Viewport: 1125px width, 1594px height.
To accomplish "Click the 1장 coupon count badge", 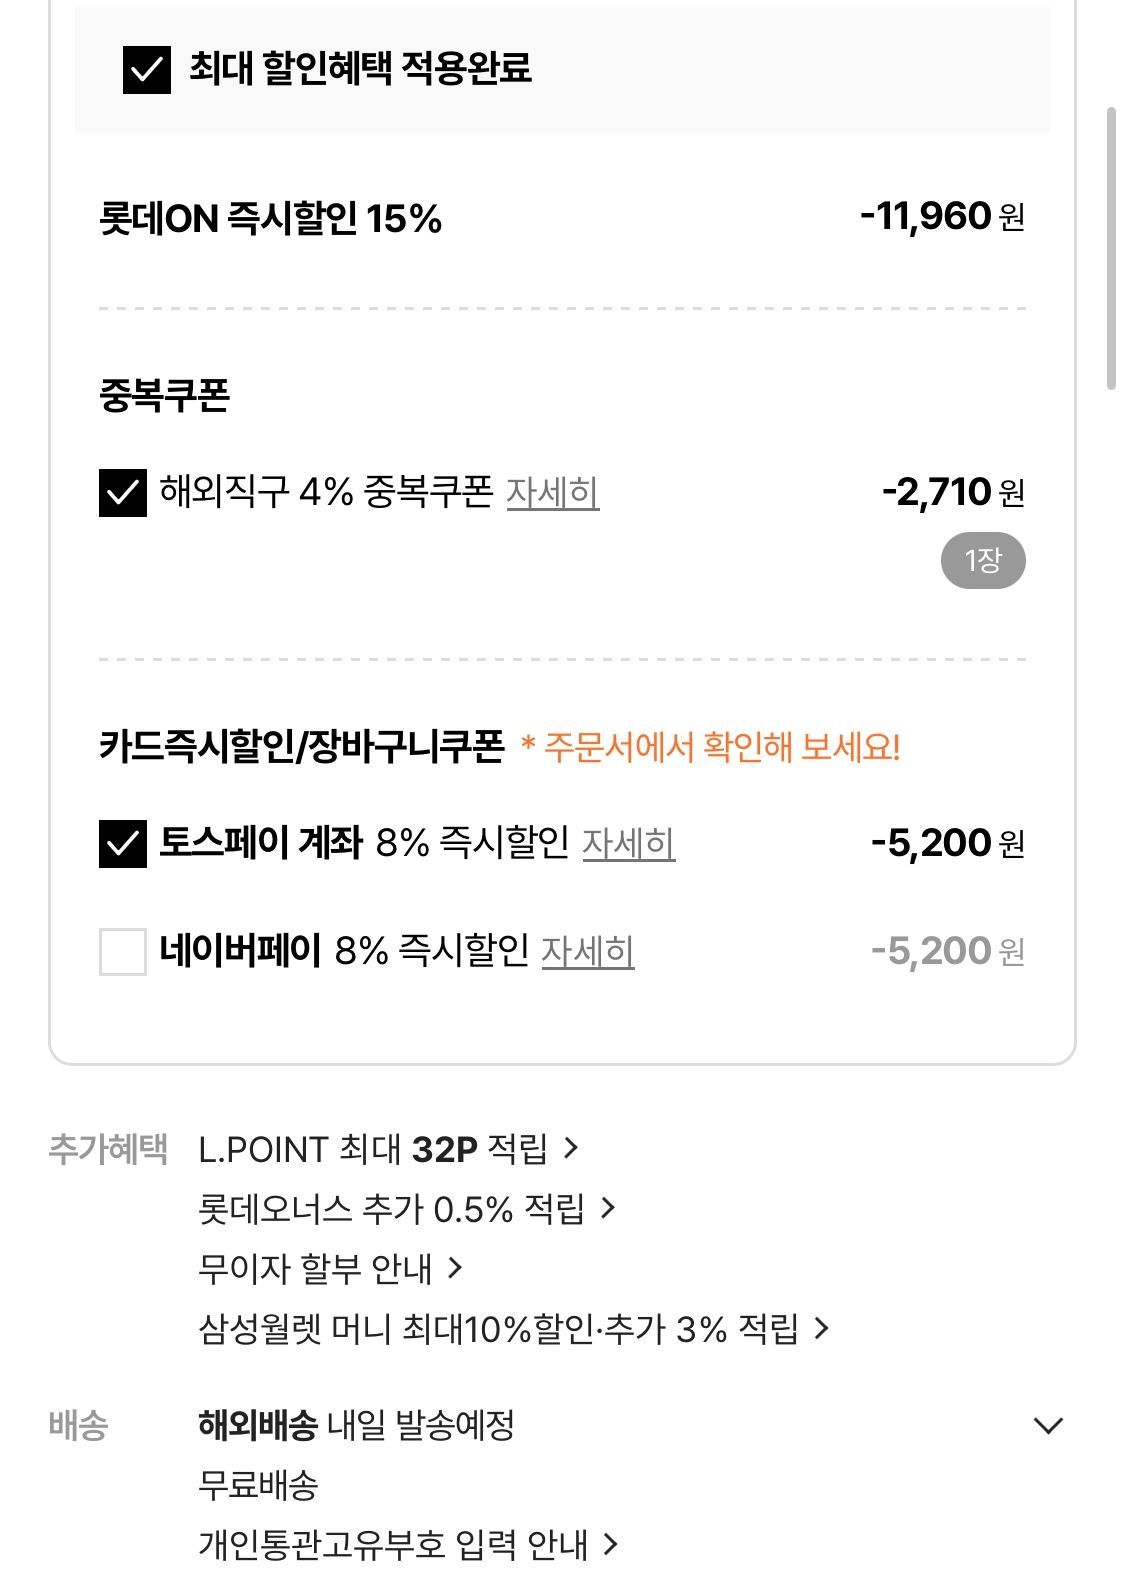I will [983, 561].
